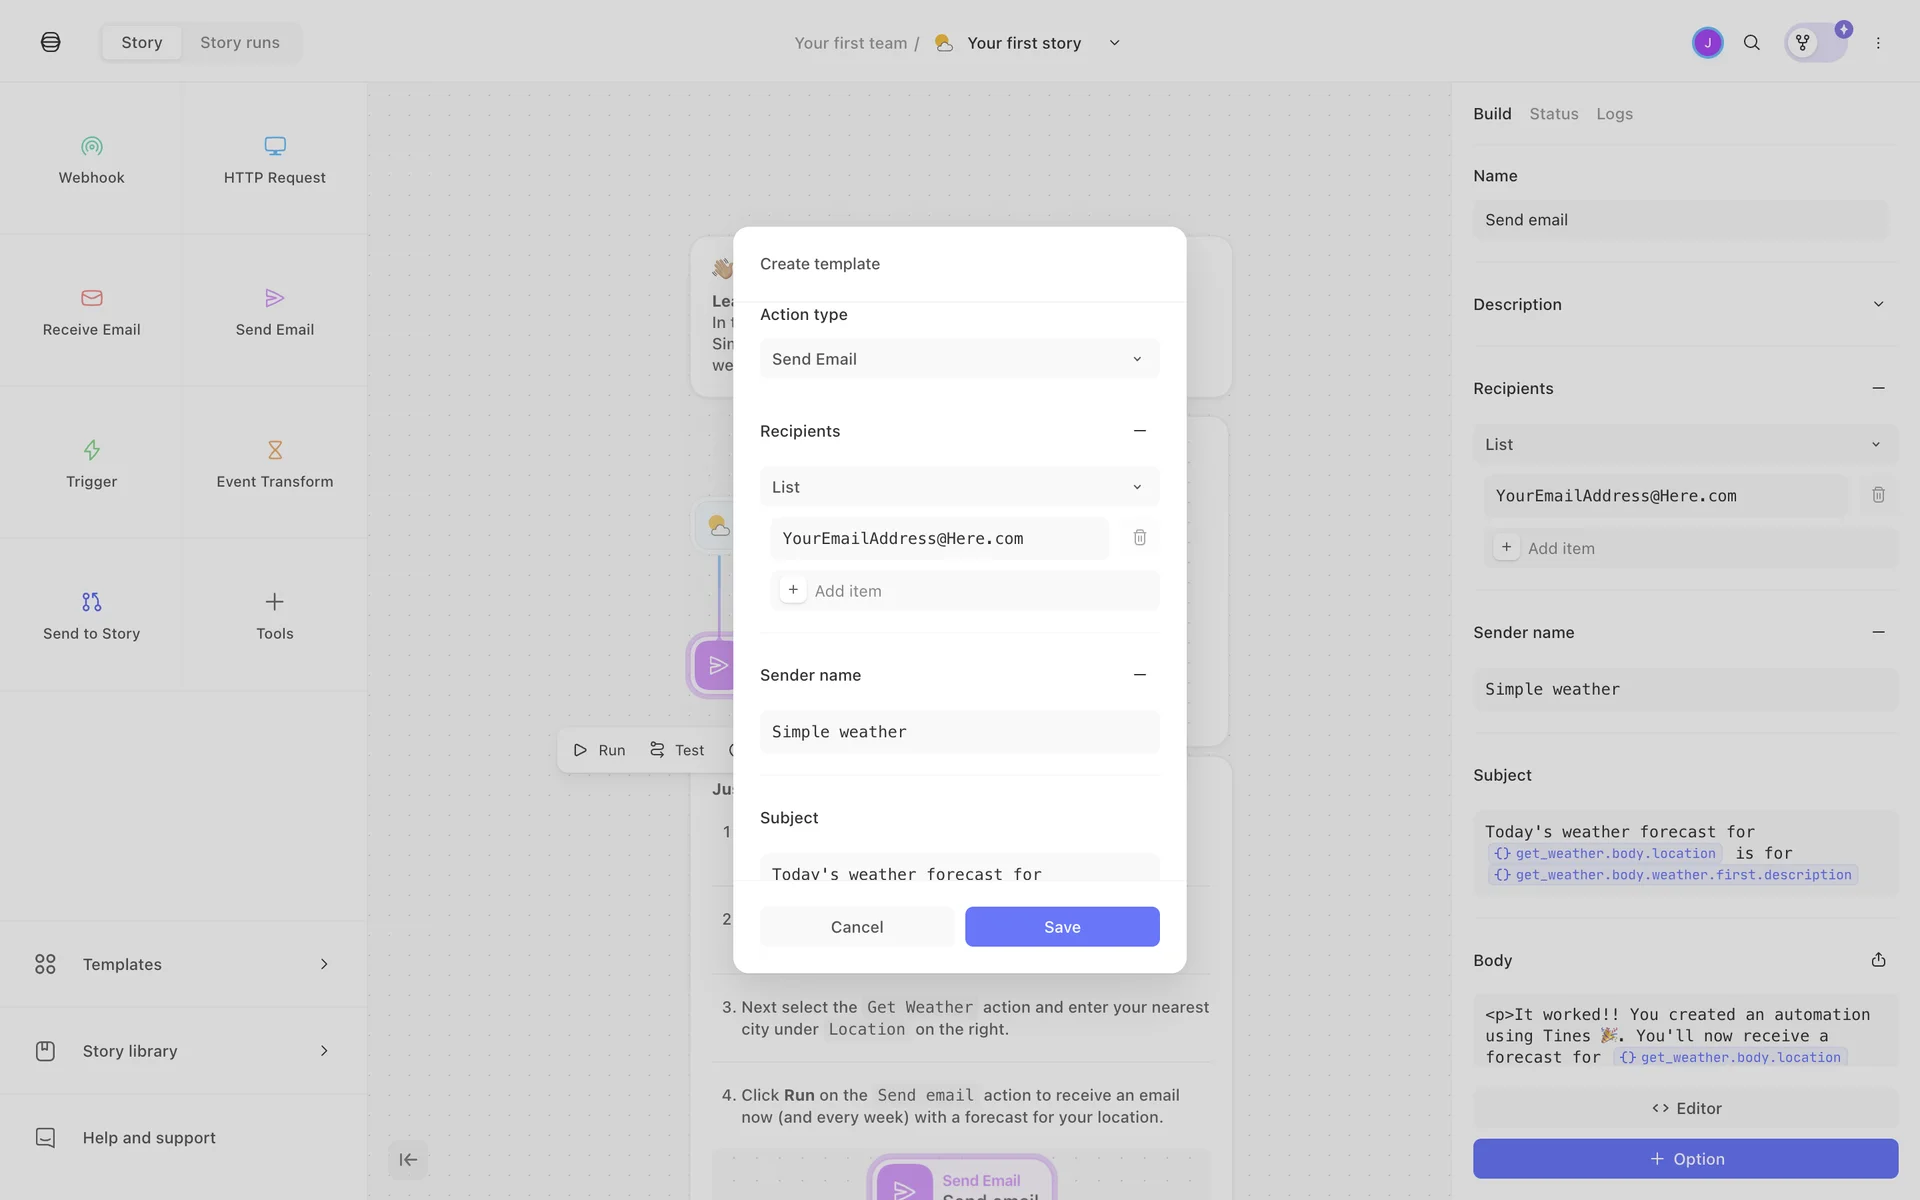Toggle the change control switch in header

click(1816, 43)
